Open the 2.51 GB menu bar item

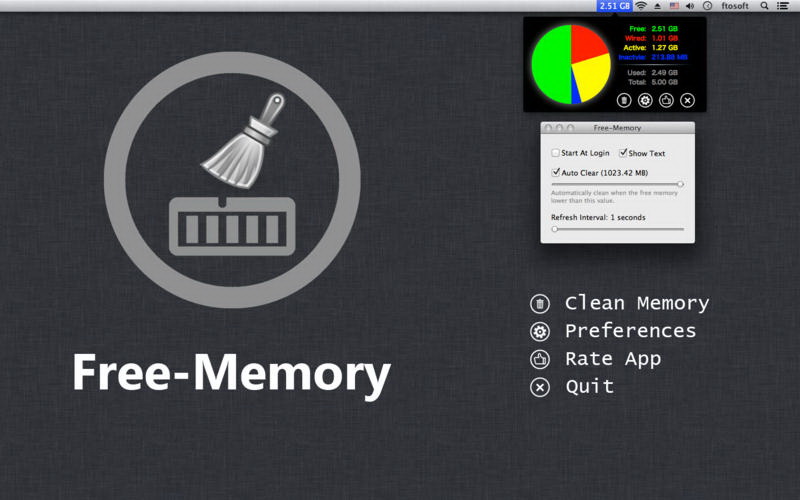pyautogui.click(x=615, y=6)
